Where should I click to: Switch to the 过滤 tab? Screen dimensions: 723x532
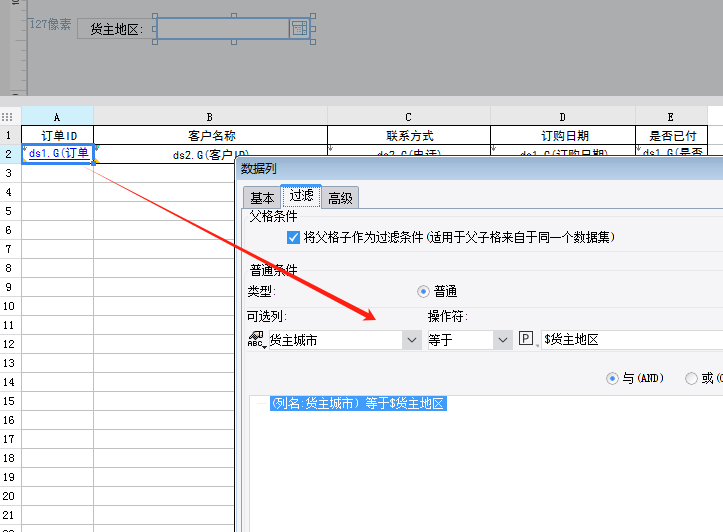(x=301, y=196)
